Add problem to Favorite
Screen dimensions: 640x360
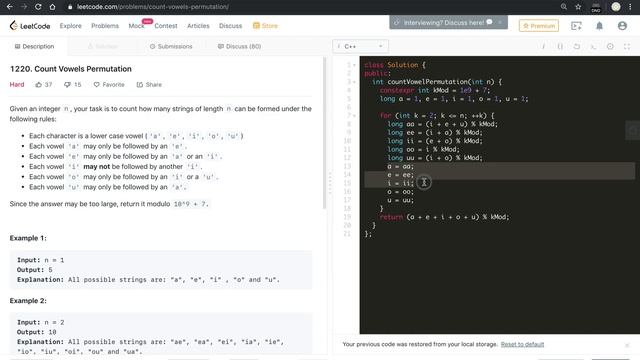click(109, 84)
